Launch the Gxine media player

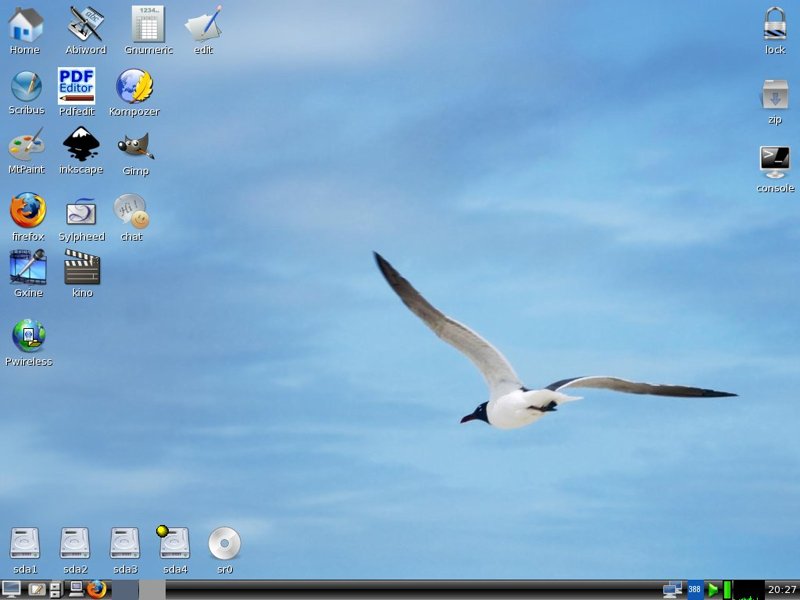point(28,268)
